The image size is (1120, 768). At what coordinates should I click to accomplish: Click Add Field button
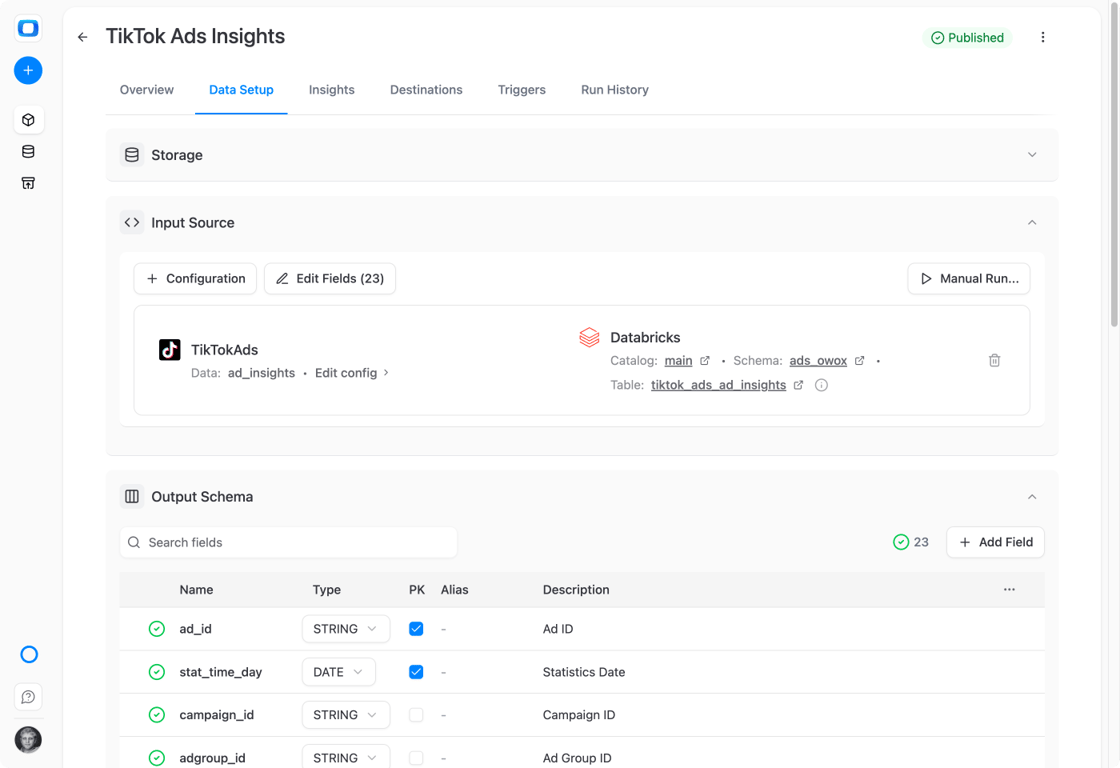coord(995,542)
